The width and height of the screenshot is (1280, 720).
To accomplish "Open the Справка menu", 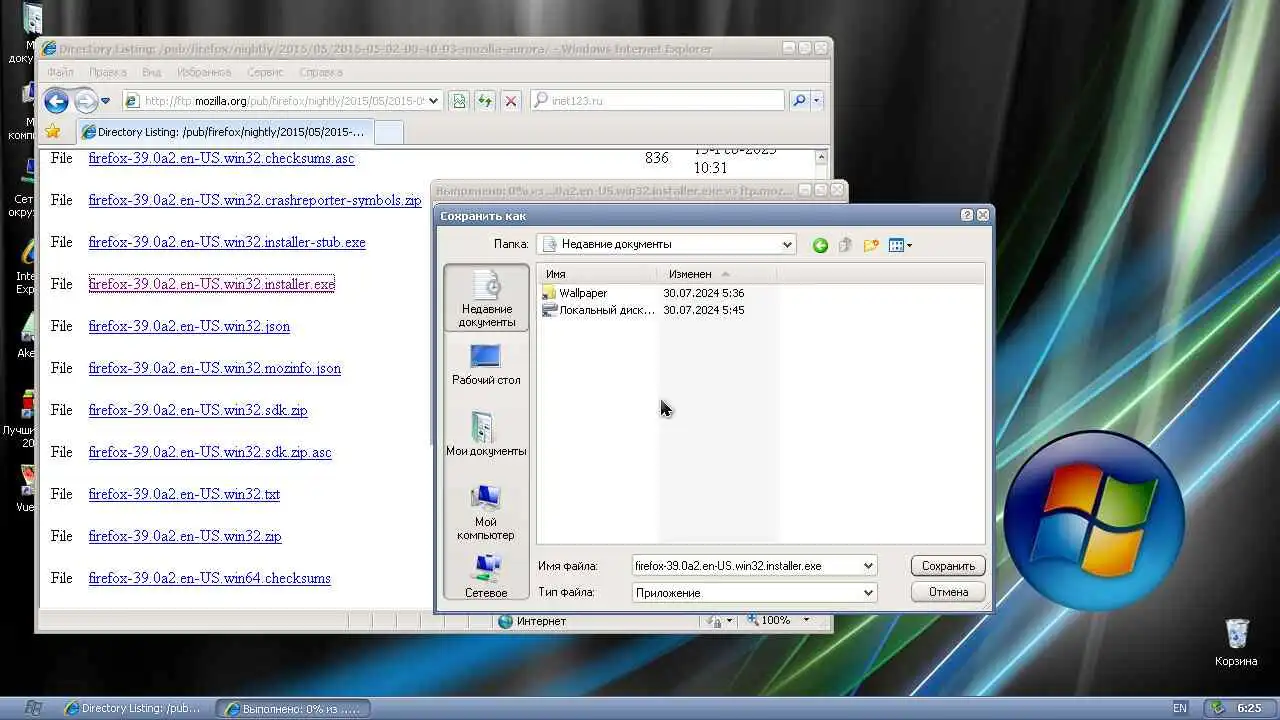I will pos(321,72).
